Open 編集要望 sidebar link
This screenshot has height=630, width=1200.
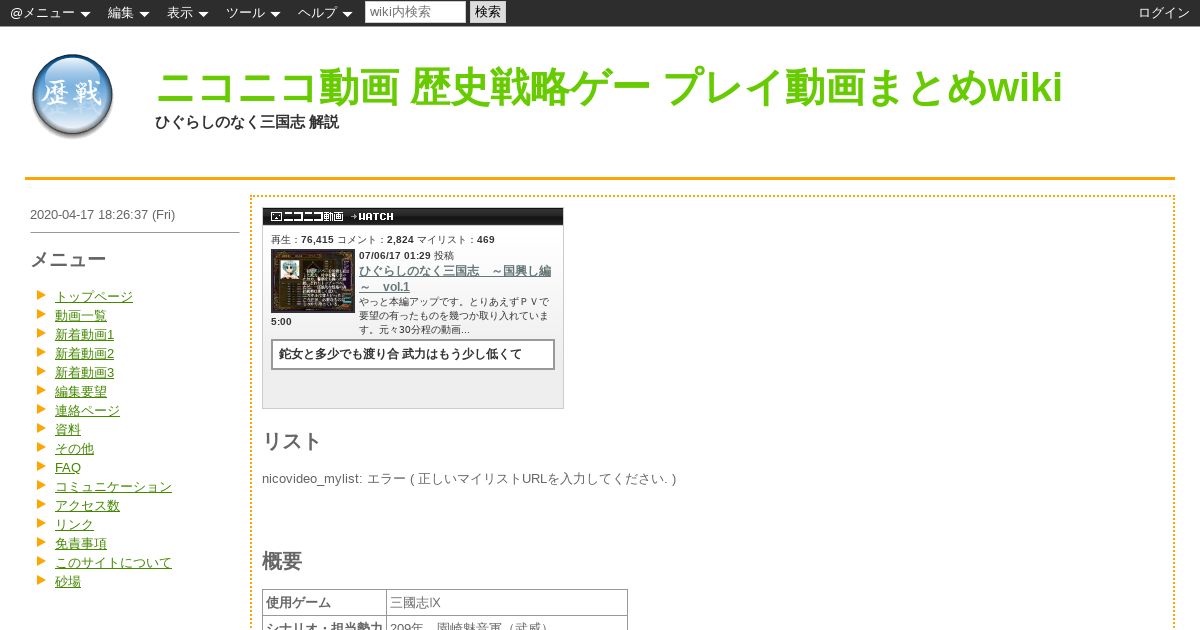point(81,392)
